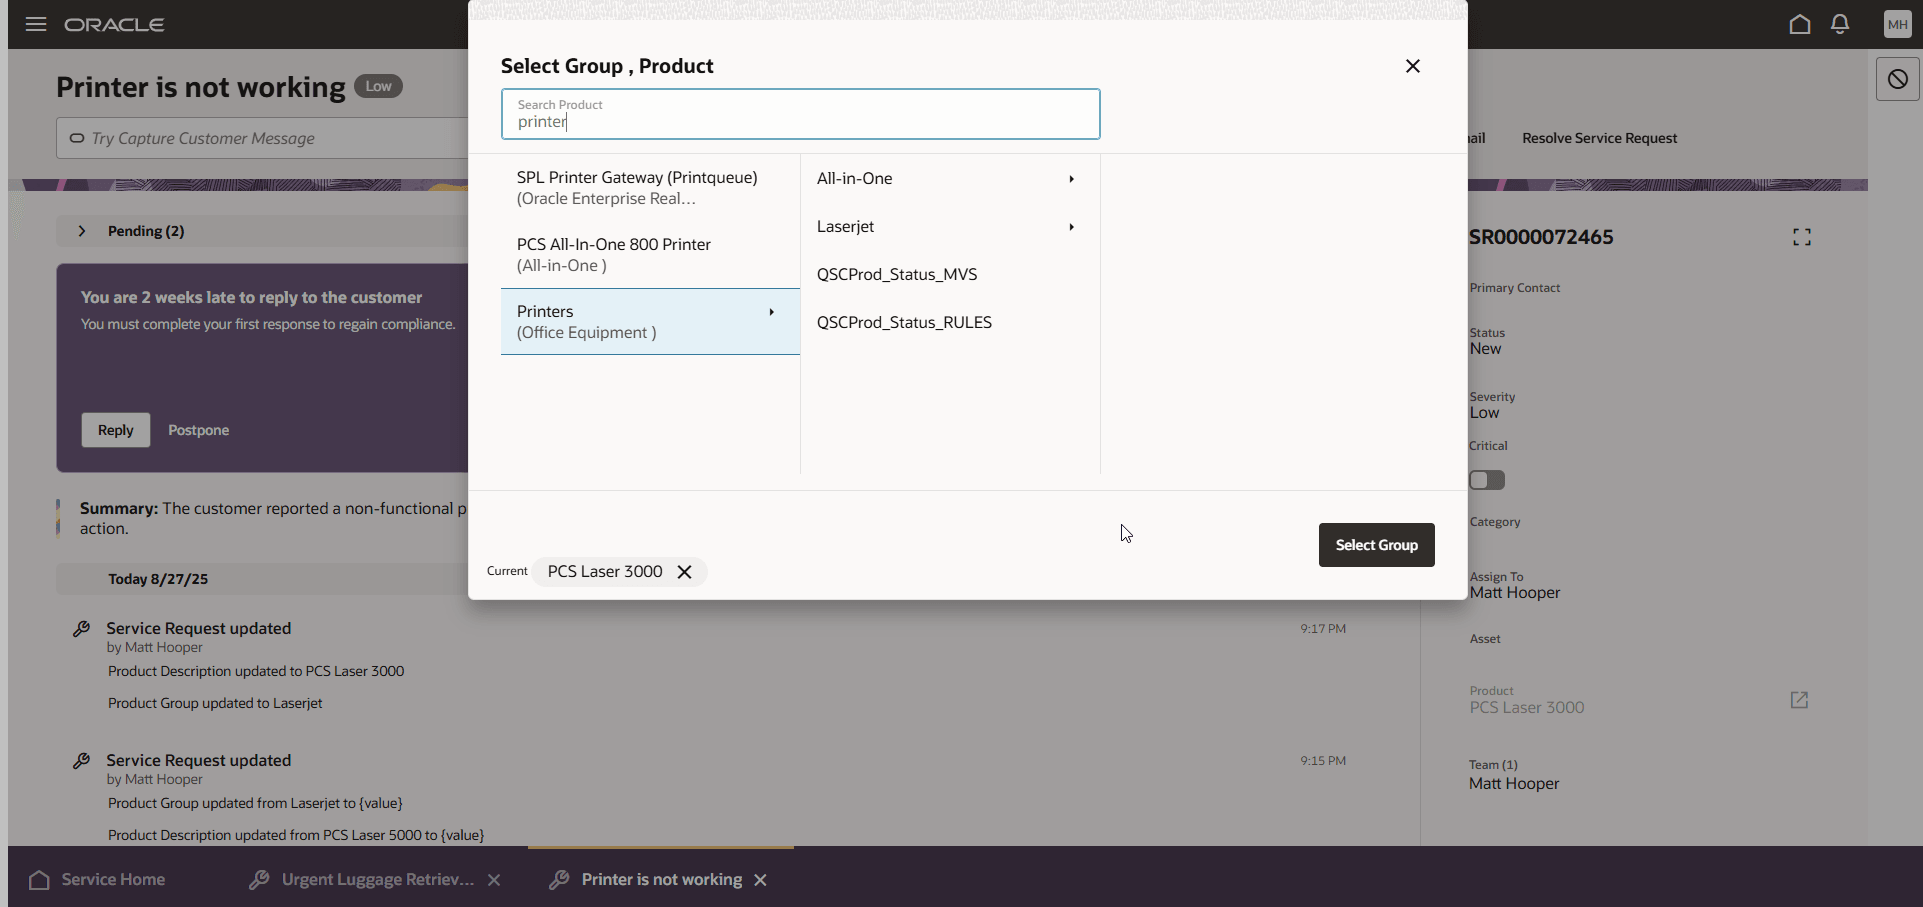Image resolution: width=1923 pixels, height=907 pixels.
Task: Expand the Printers product group arrow
Action: 772,312
